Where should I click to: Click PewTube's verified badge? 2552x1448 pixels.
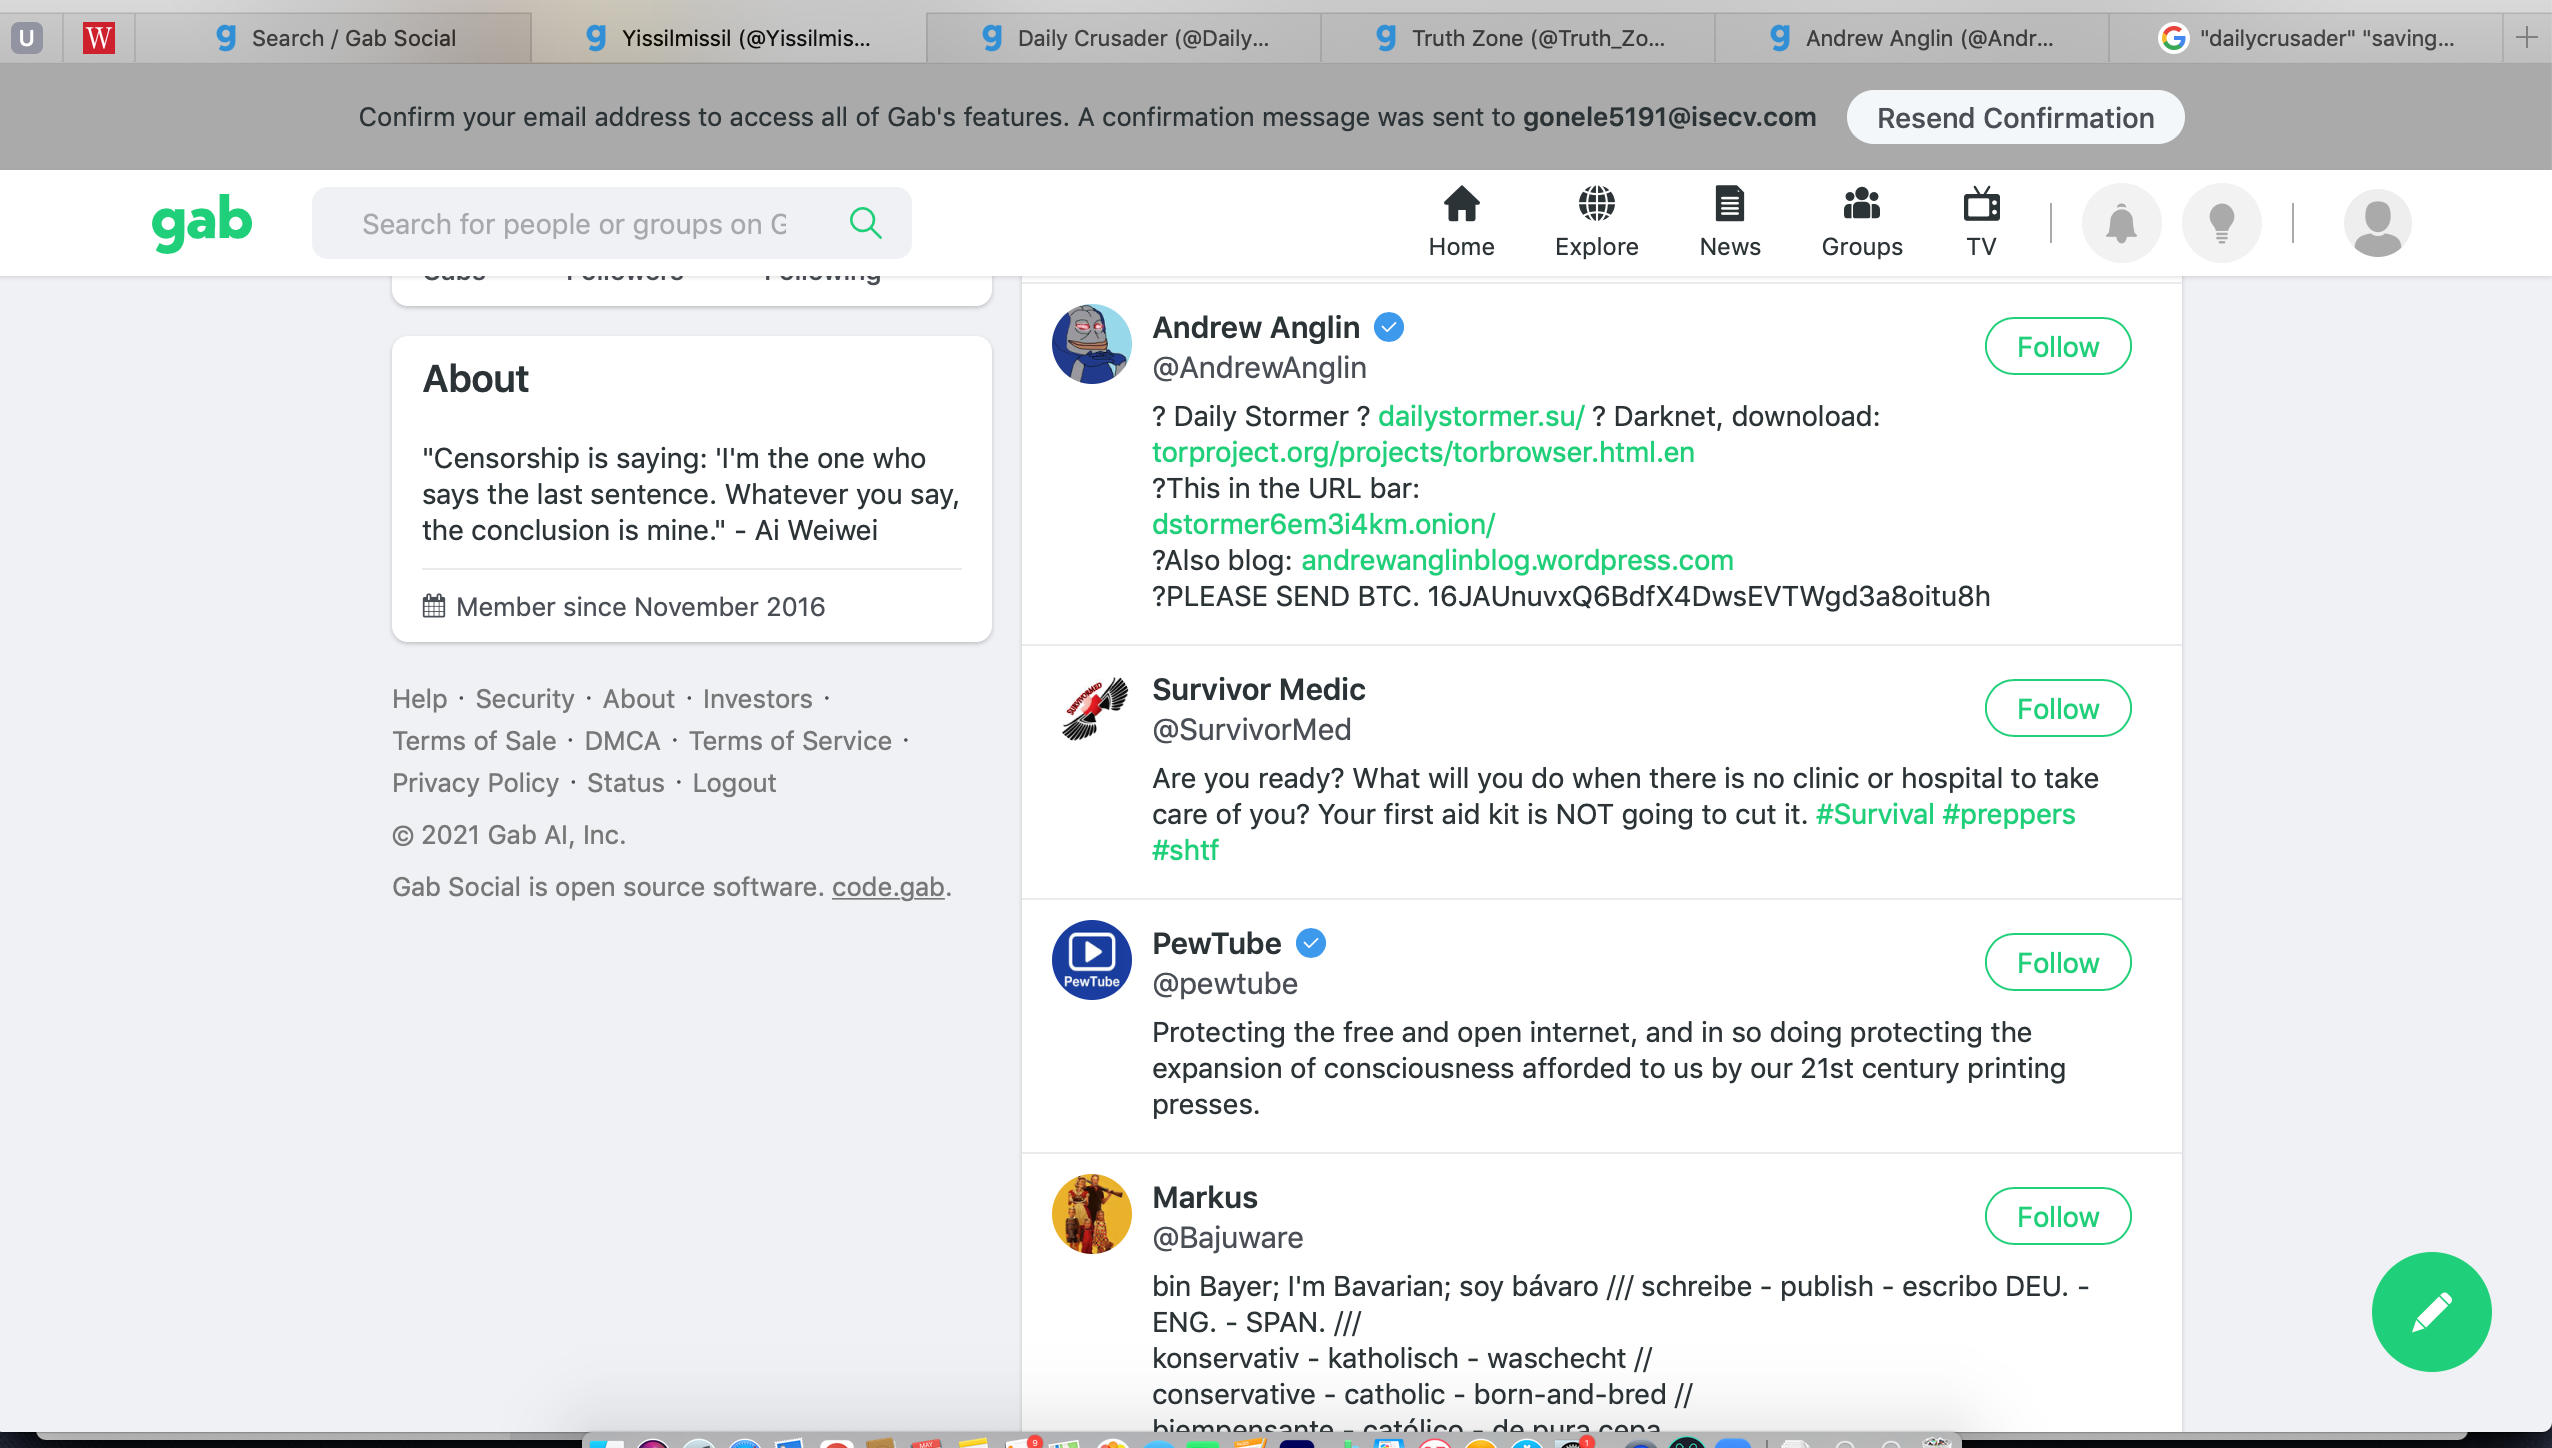[x=1310, y=943]
